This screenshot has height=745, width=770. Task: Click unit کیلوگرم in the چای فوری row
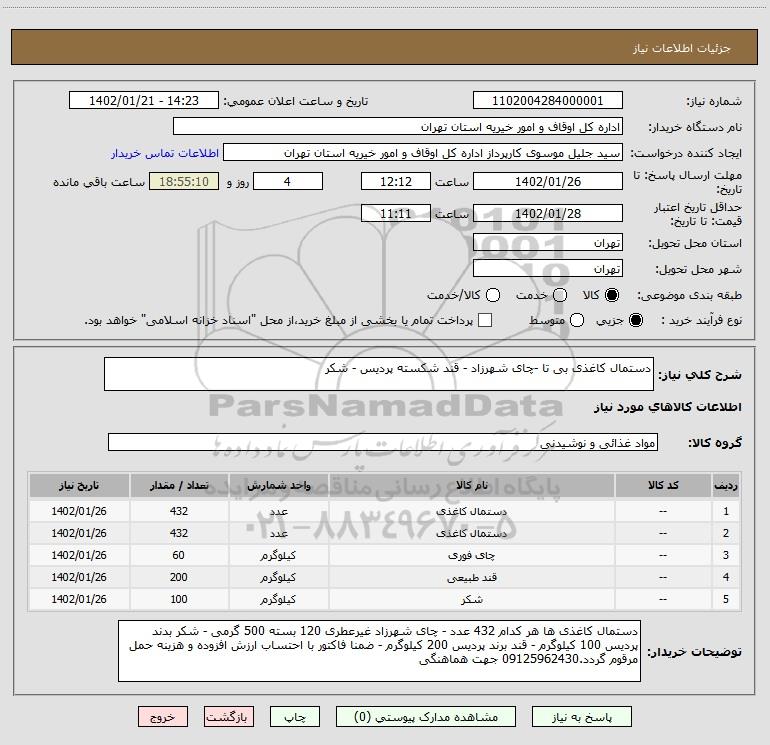278,555
